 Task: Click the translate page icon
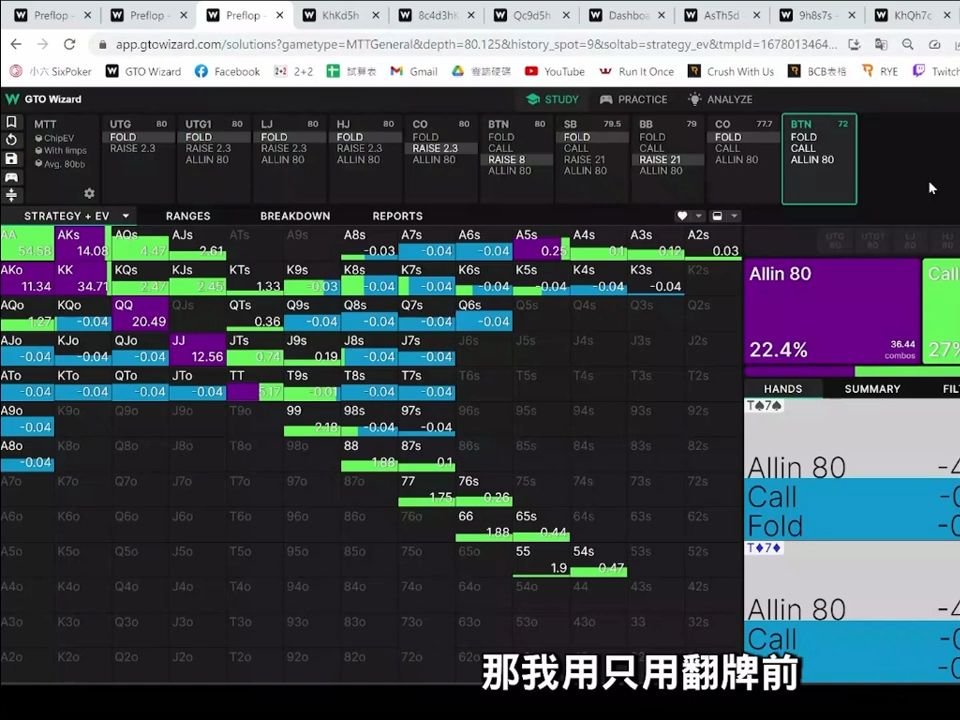pyautogui.click(x=881, y=44)
